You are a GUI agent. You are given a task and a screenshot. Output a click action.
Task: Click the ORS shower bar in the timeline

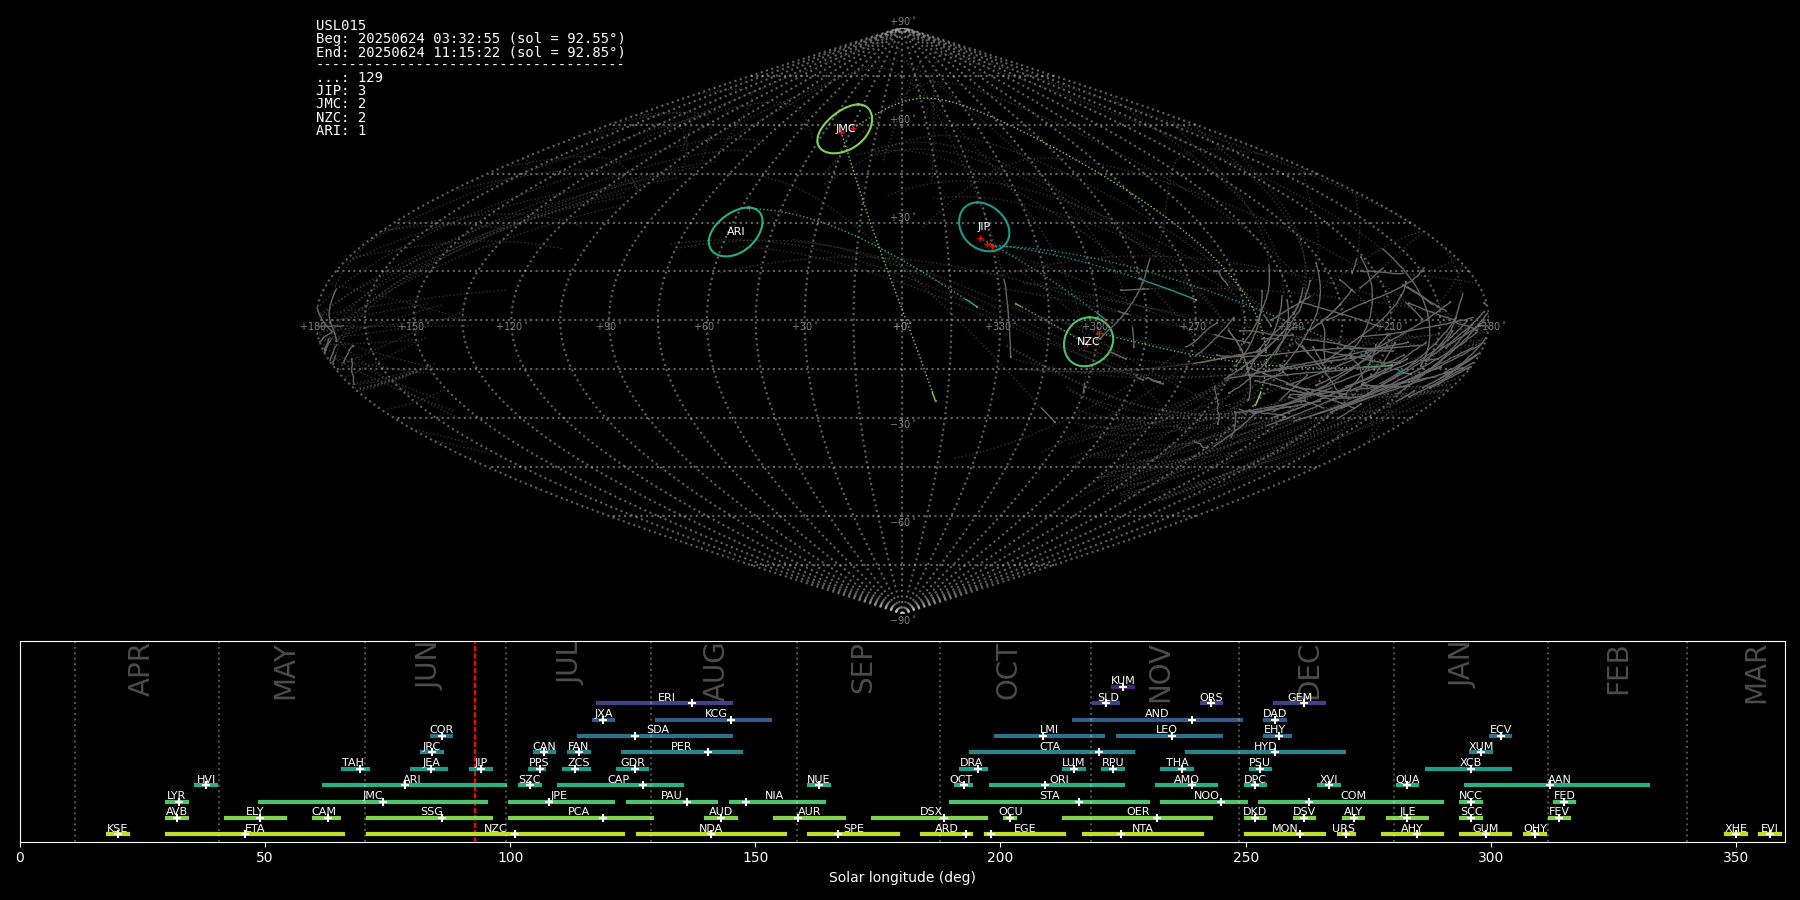1211,703
